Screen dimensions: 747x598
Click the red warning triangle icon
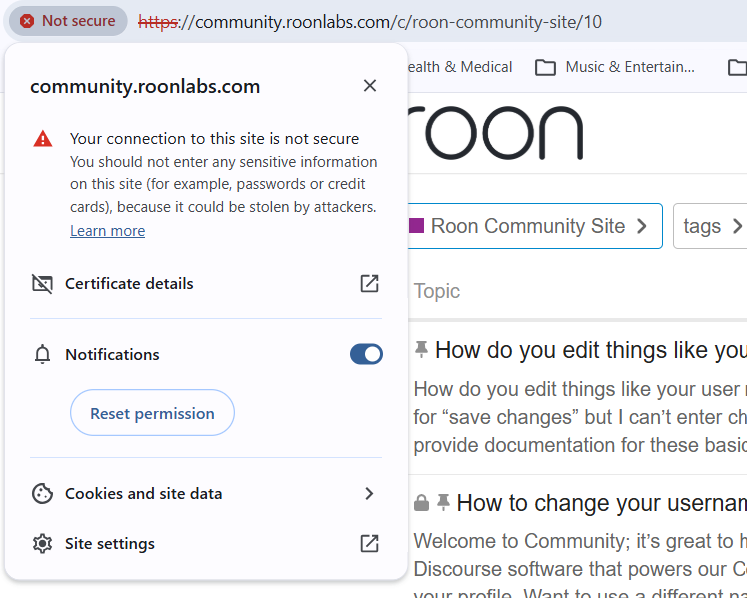[43, 139]
